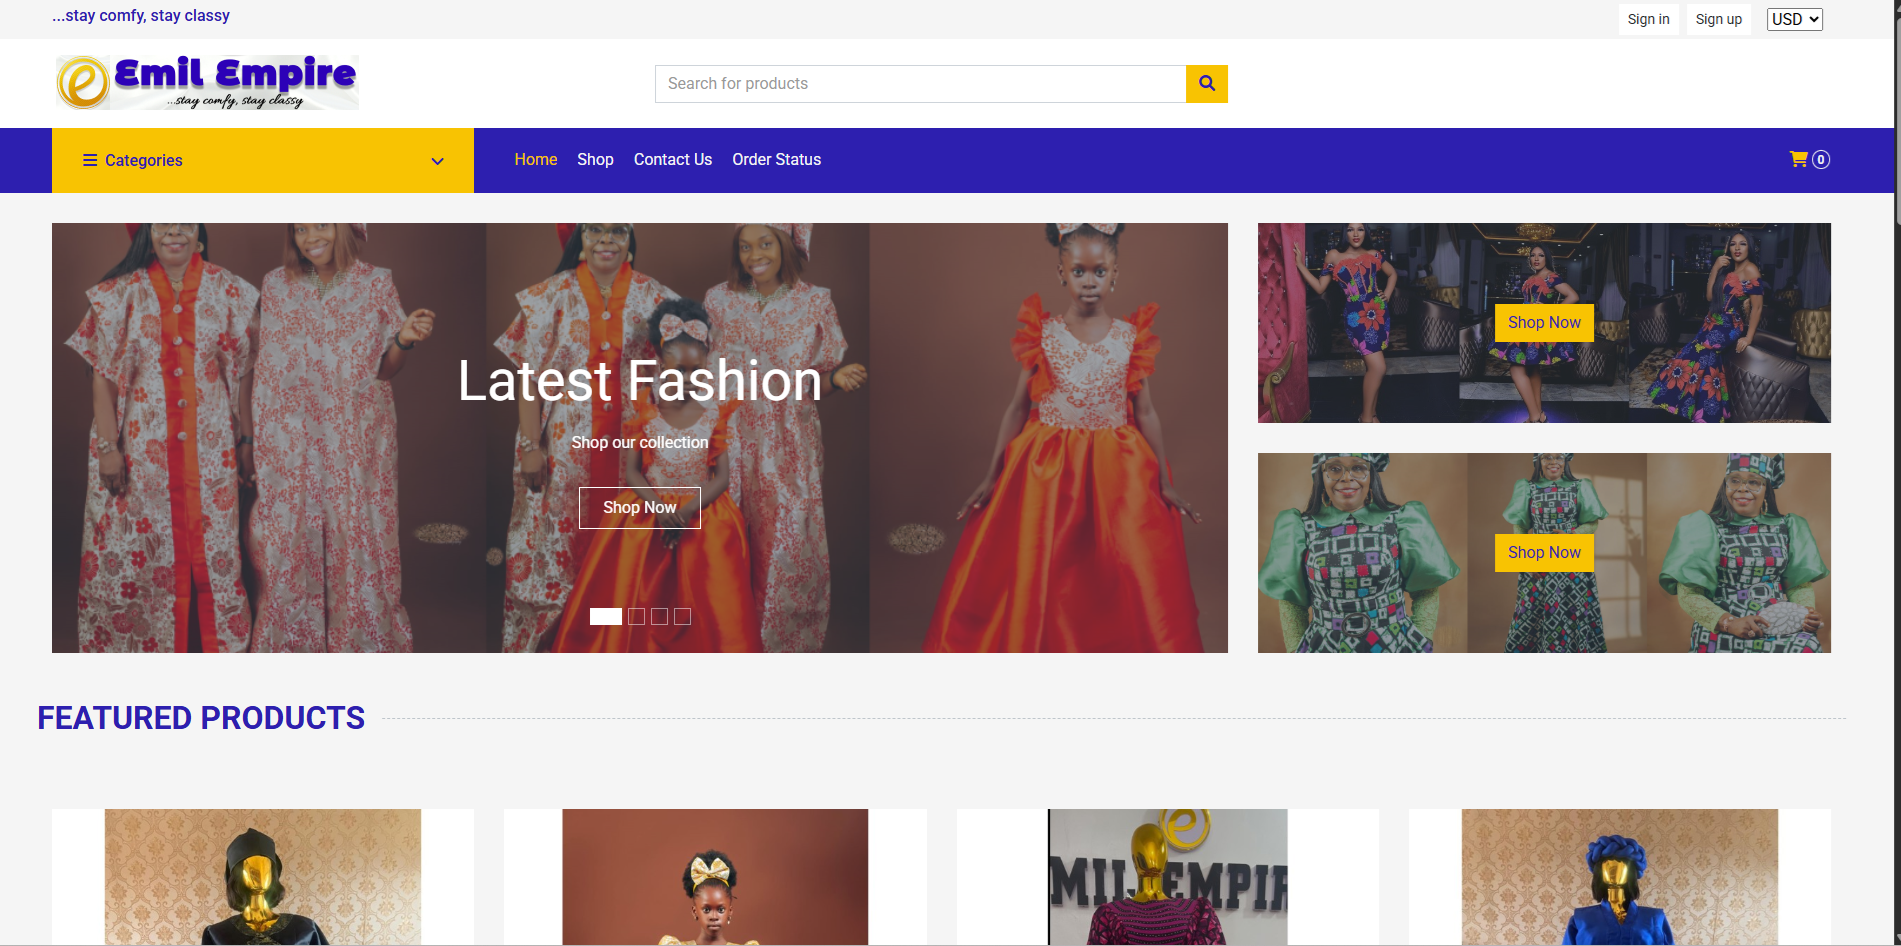Click the Sign in button
Screen dimensions: 1901x946
1648,19
